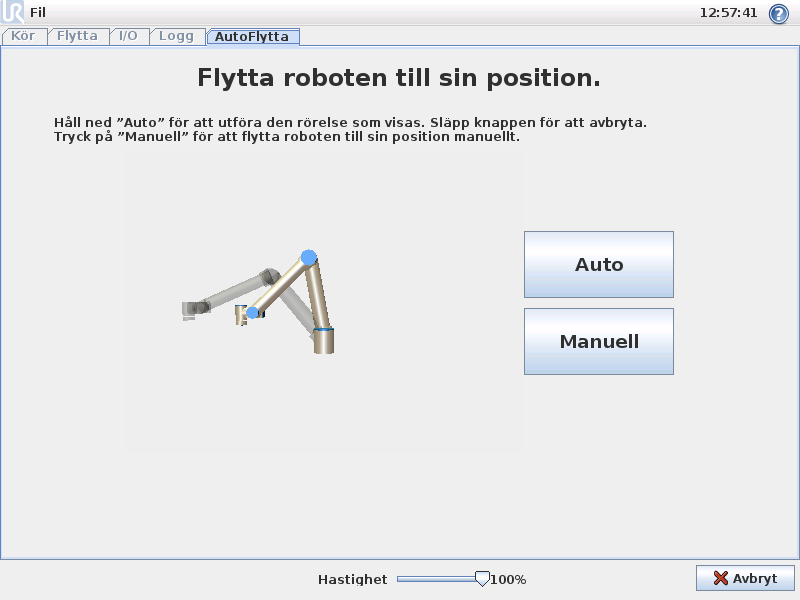
Task: Click the instruction line starting "Håll ned"
Action: click(351, 122)
